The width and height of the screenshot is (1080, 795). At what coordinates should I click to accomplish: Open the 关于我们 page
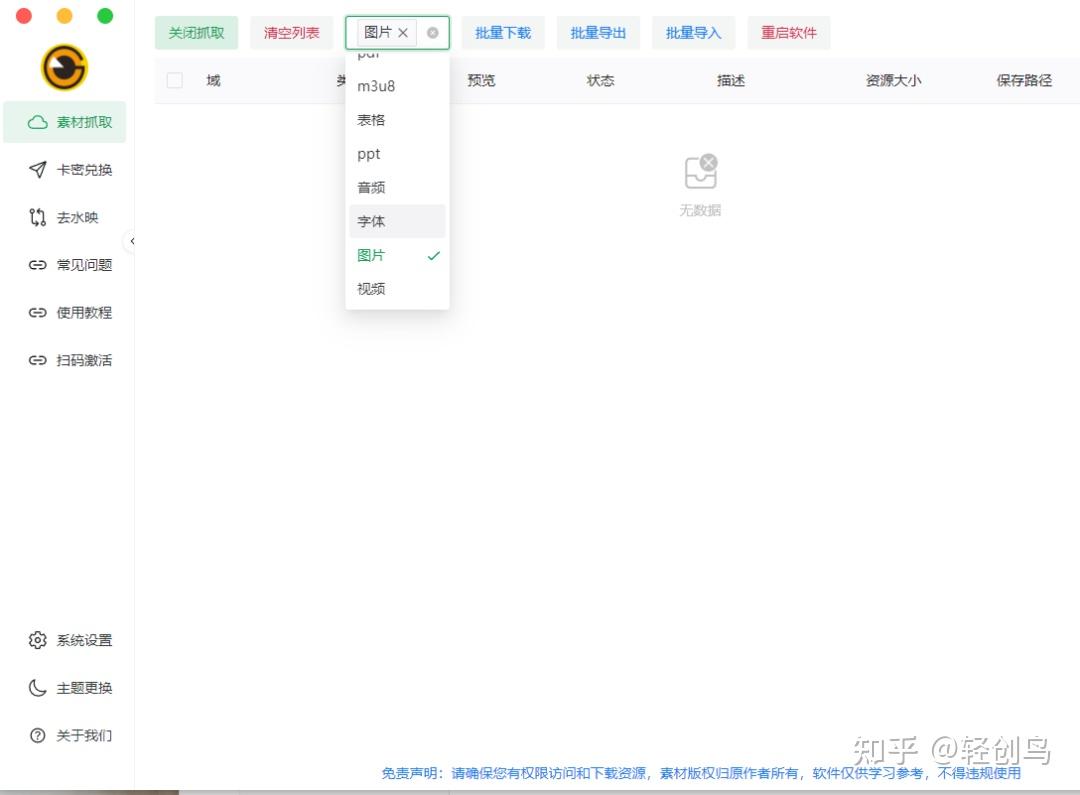tap(65, 735)
